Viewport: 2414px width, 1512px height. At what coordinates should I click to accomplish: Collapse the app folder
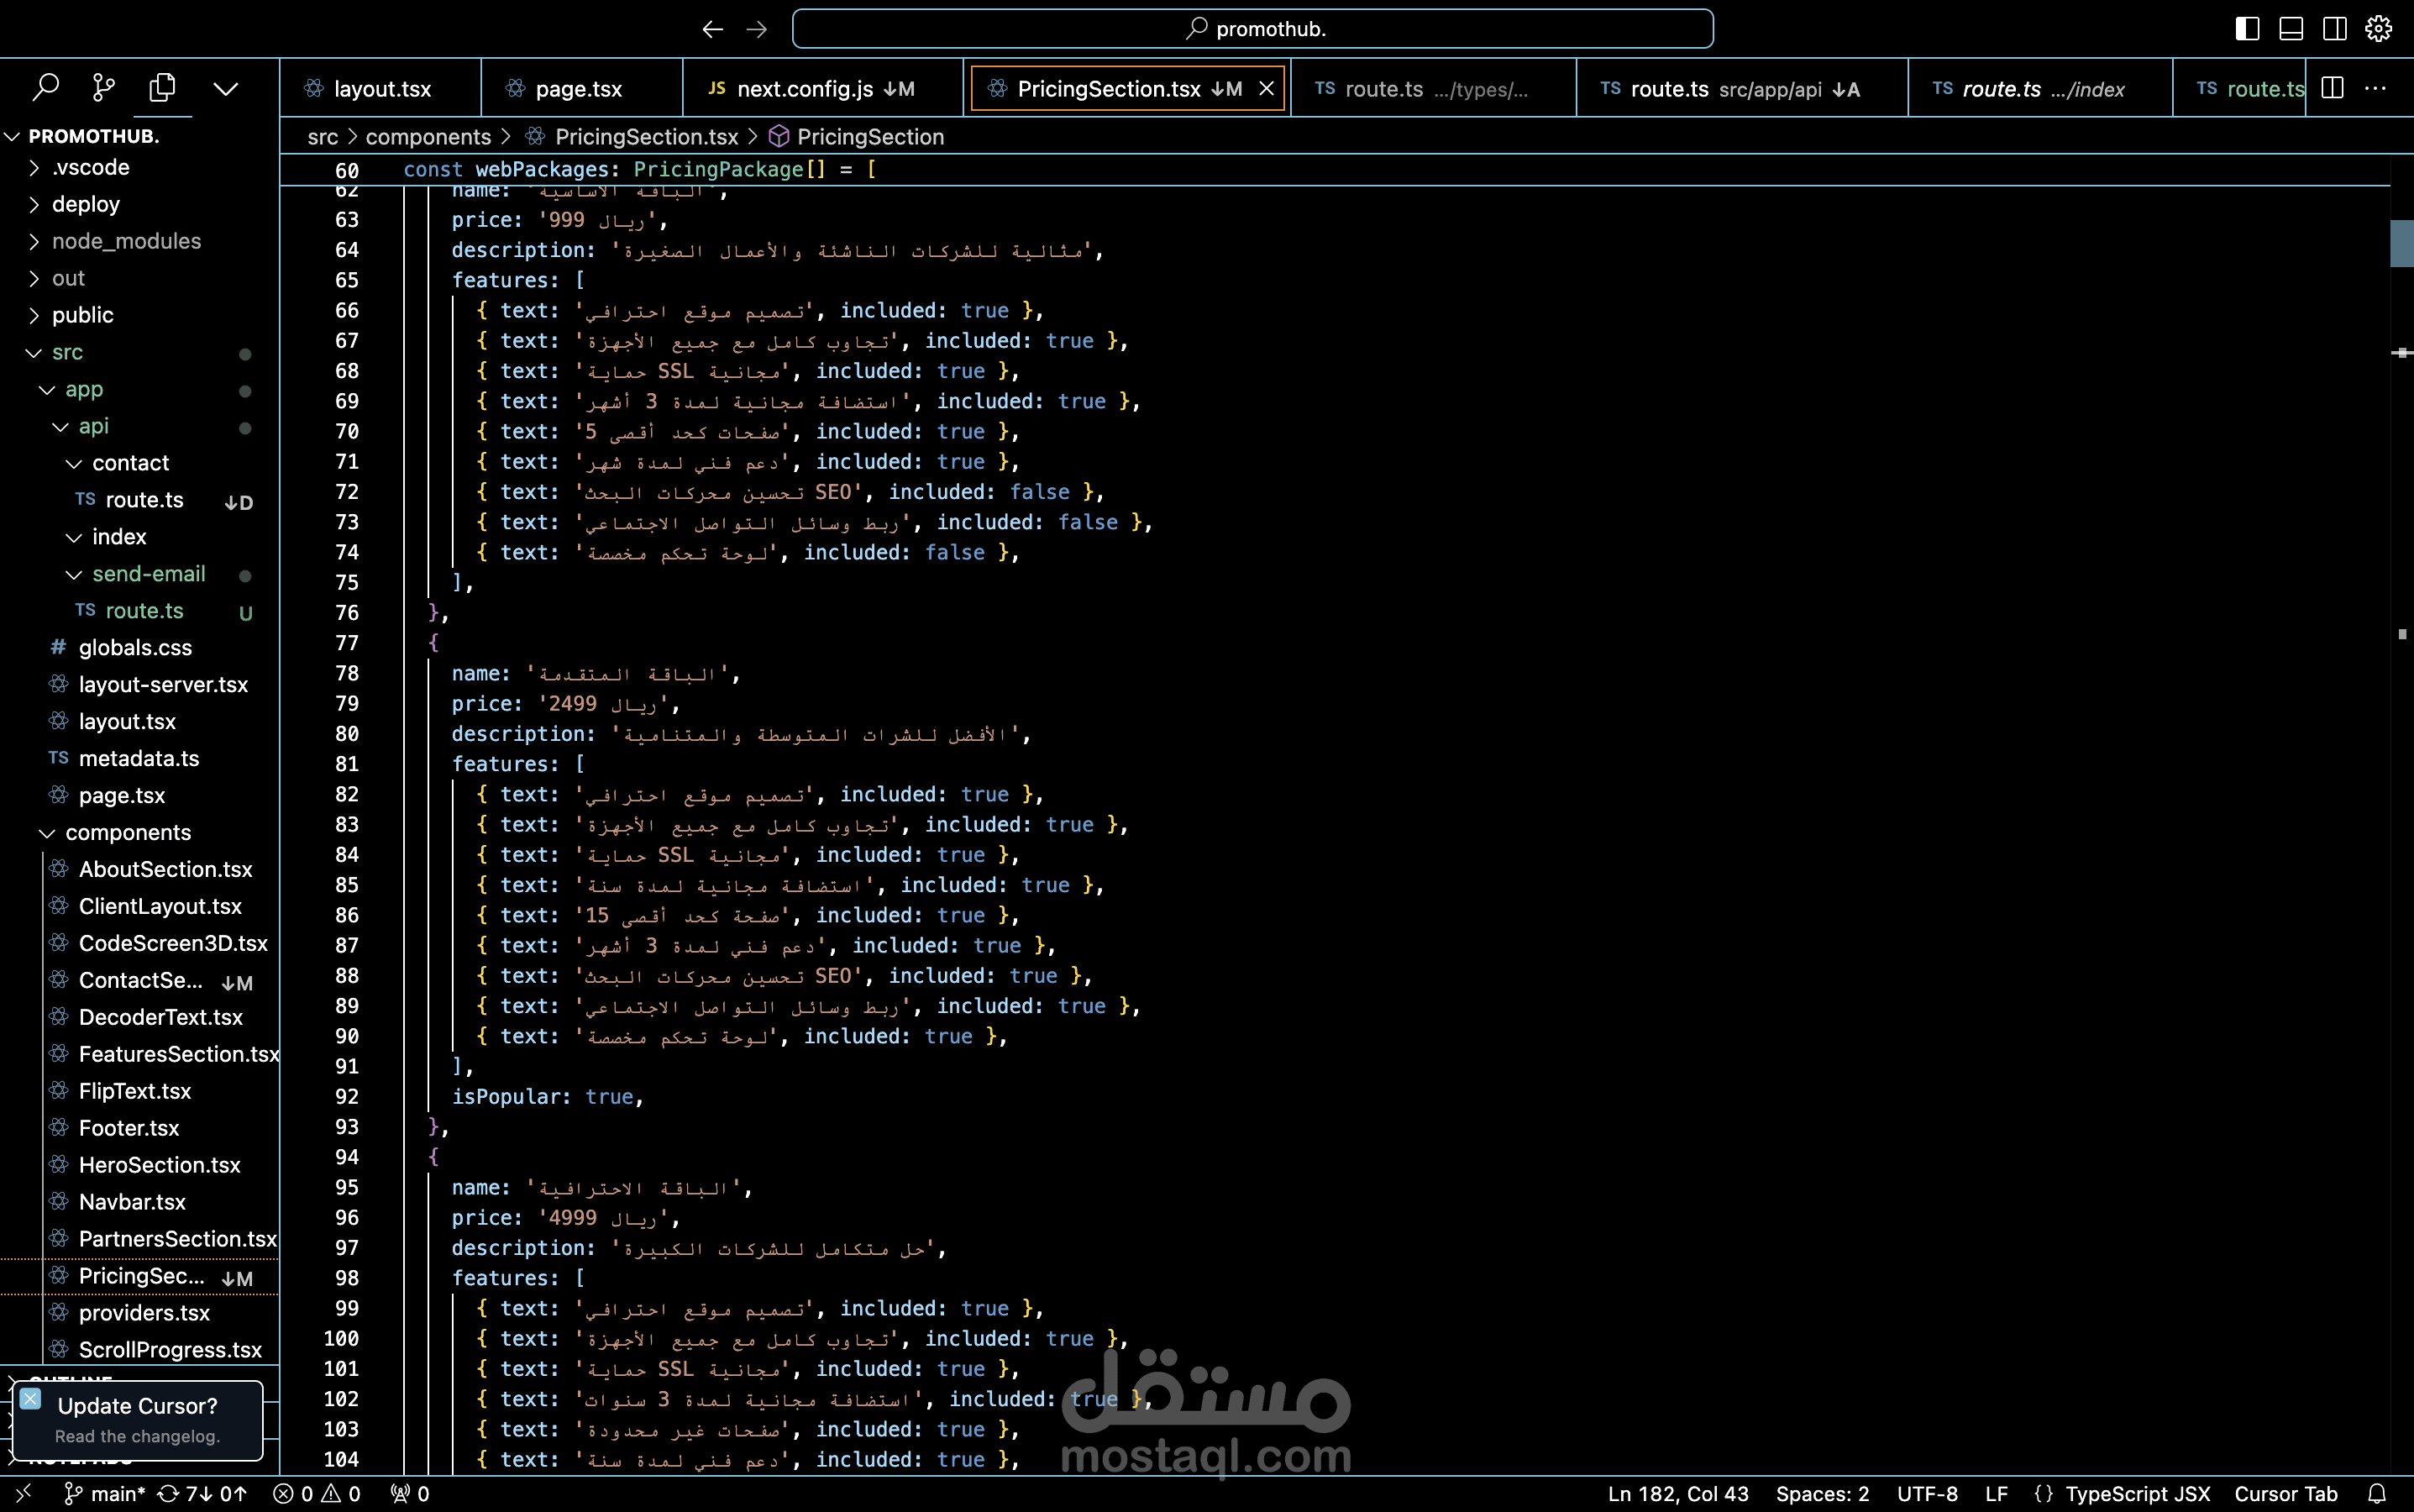pos(84,389)
